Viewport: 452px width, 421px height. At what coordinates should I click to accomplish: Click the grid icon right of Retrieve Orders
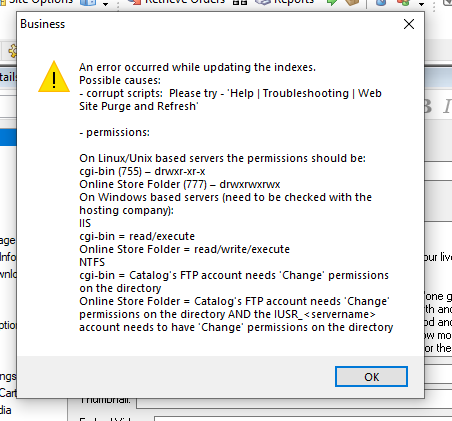click(240, 2)
